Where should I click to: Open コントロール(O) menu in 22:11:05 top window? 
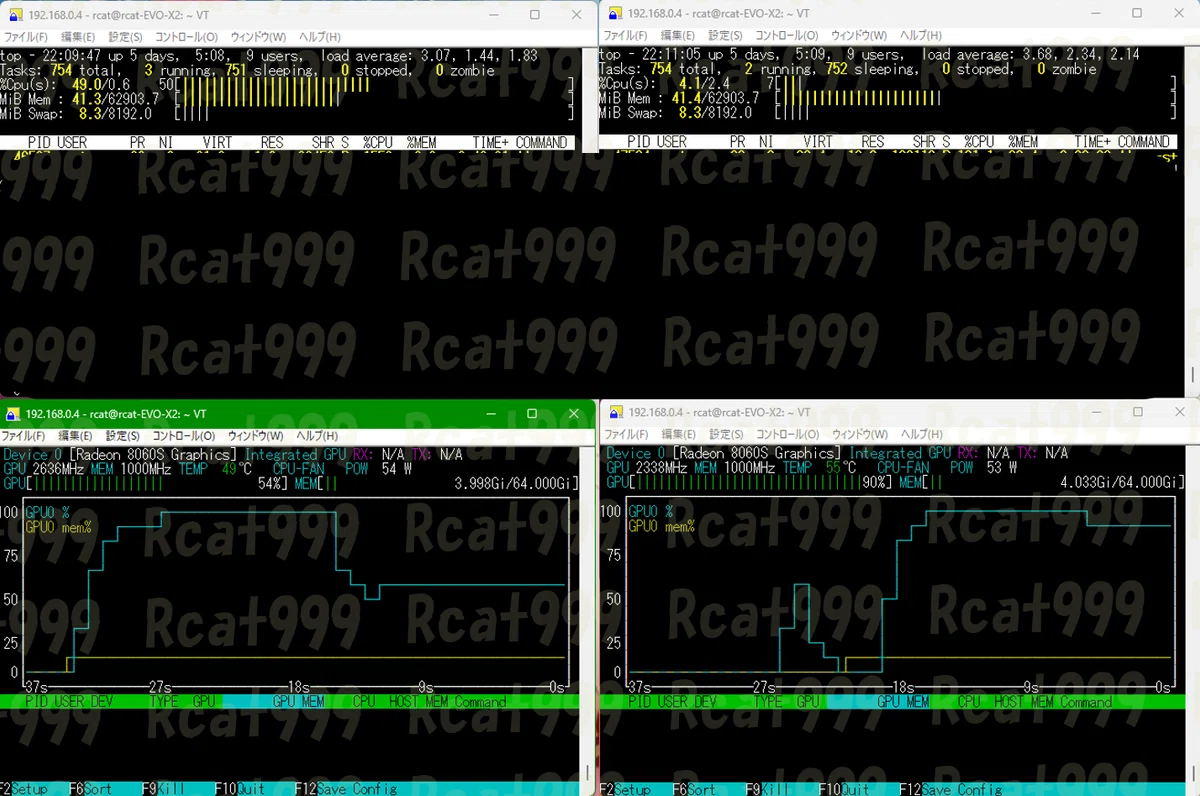[787, 37]
